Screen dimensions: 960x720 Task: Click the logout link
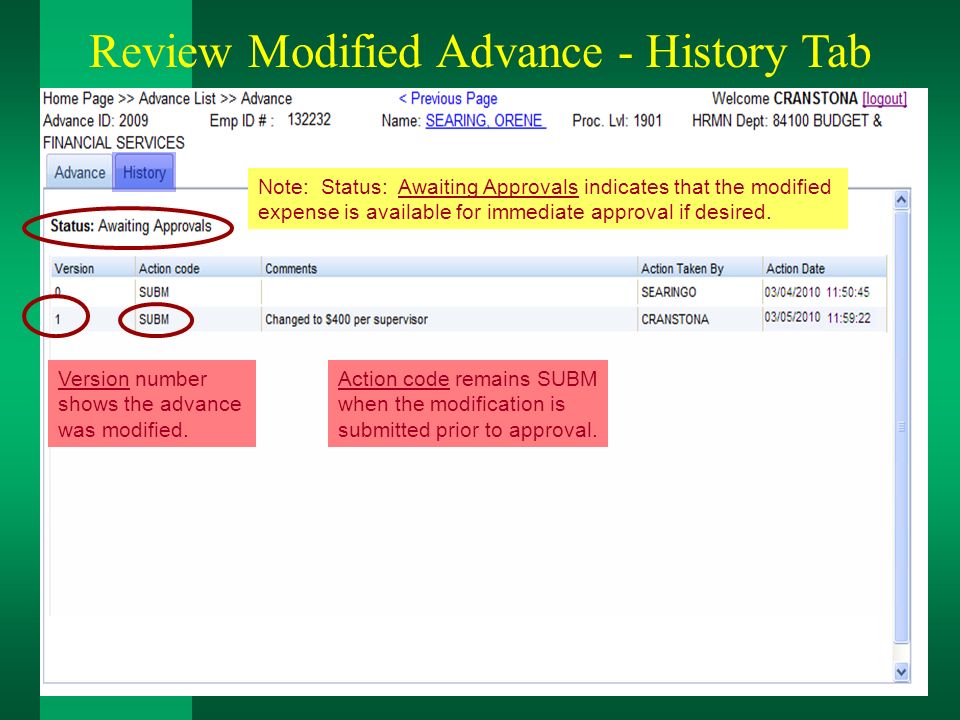(884, 99)
